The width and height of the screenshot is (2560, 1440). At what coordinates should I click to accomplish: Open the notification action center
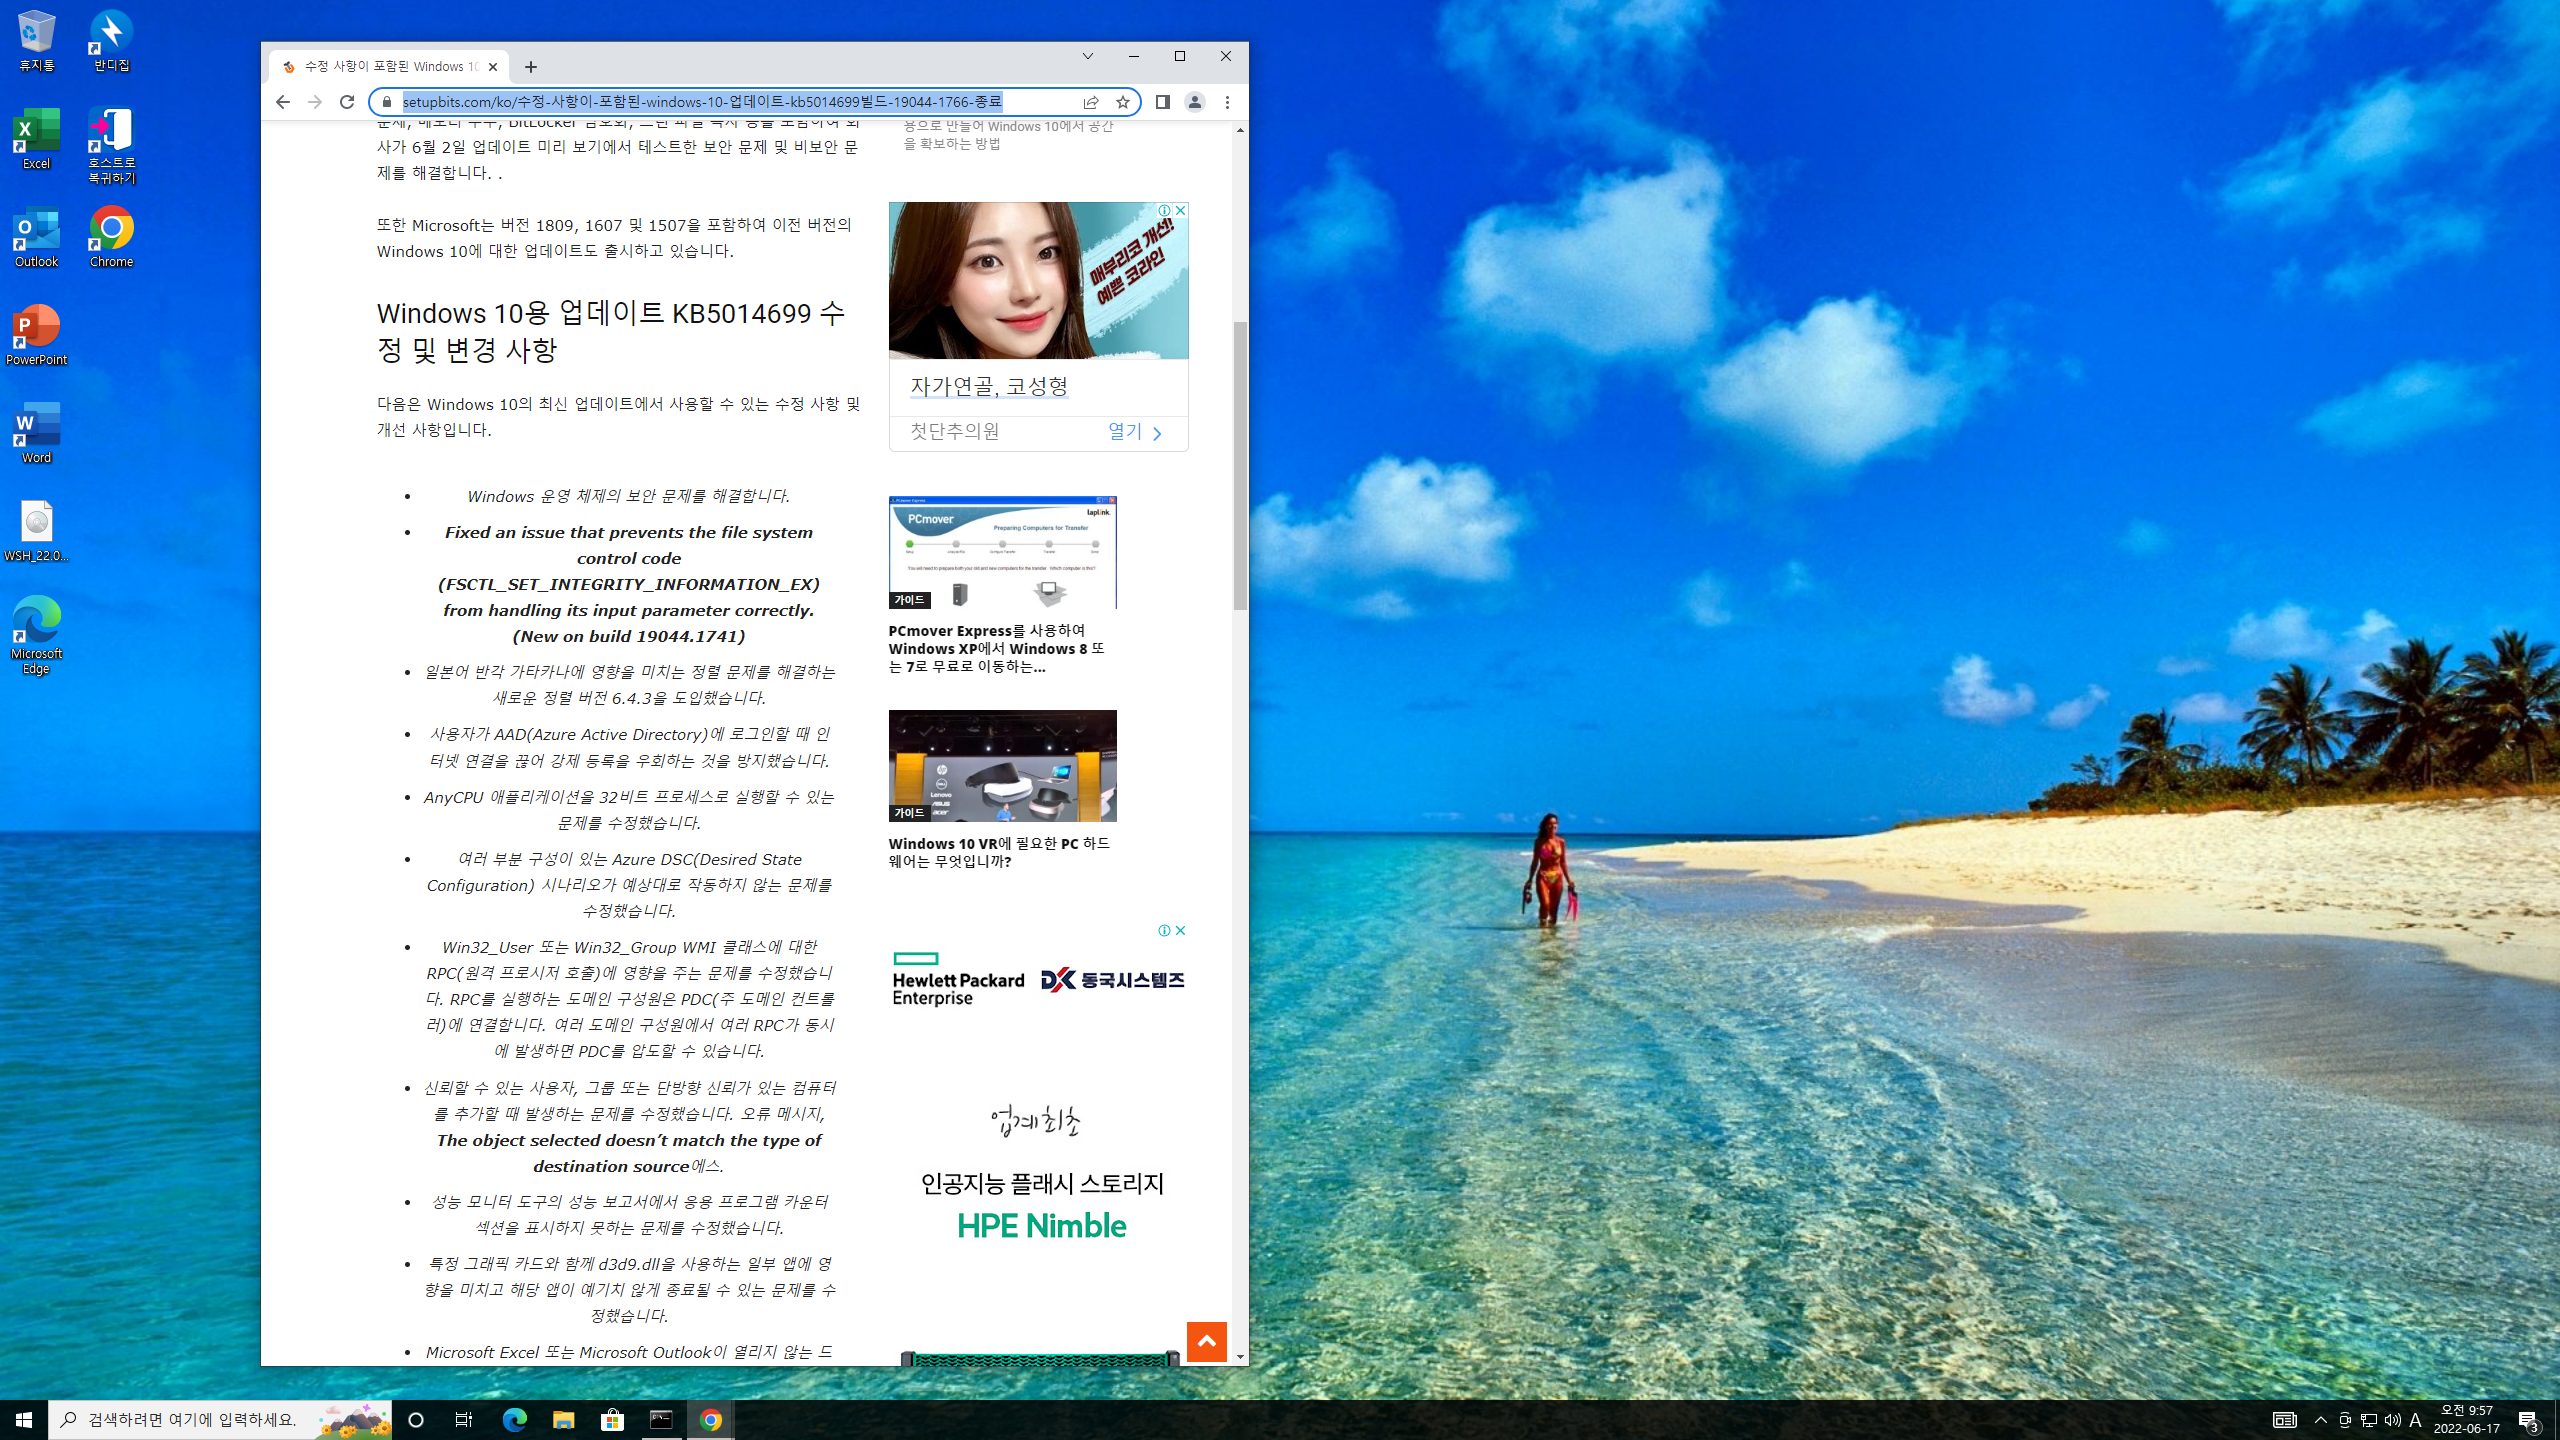pyautogui.click(x=2529, y=1420)
